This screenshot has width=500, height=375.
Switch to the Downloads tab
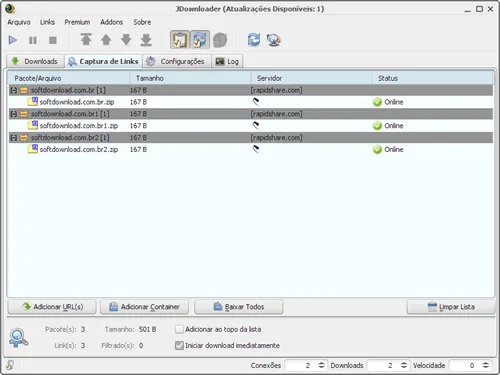[x=35, y=61]
